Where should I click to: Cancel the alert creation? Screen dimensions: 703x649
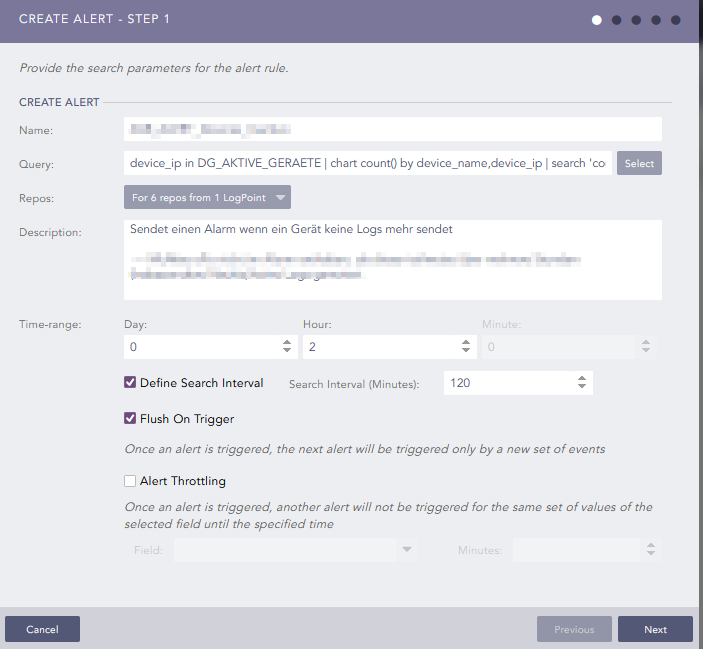(42, 629)
